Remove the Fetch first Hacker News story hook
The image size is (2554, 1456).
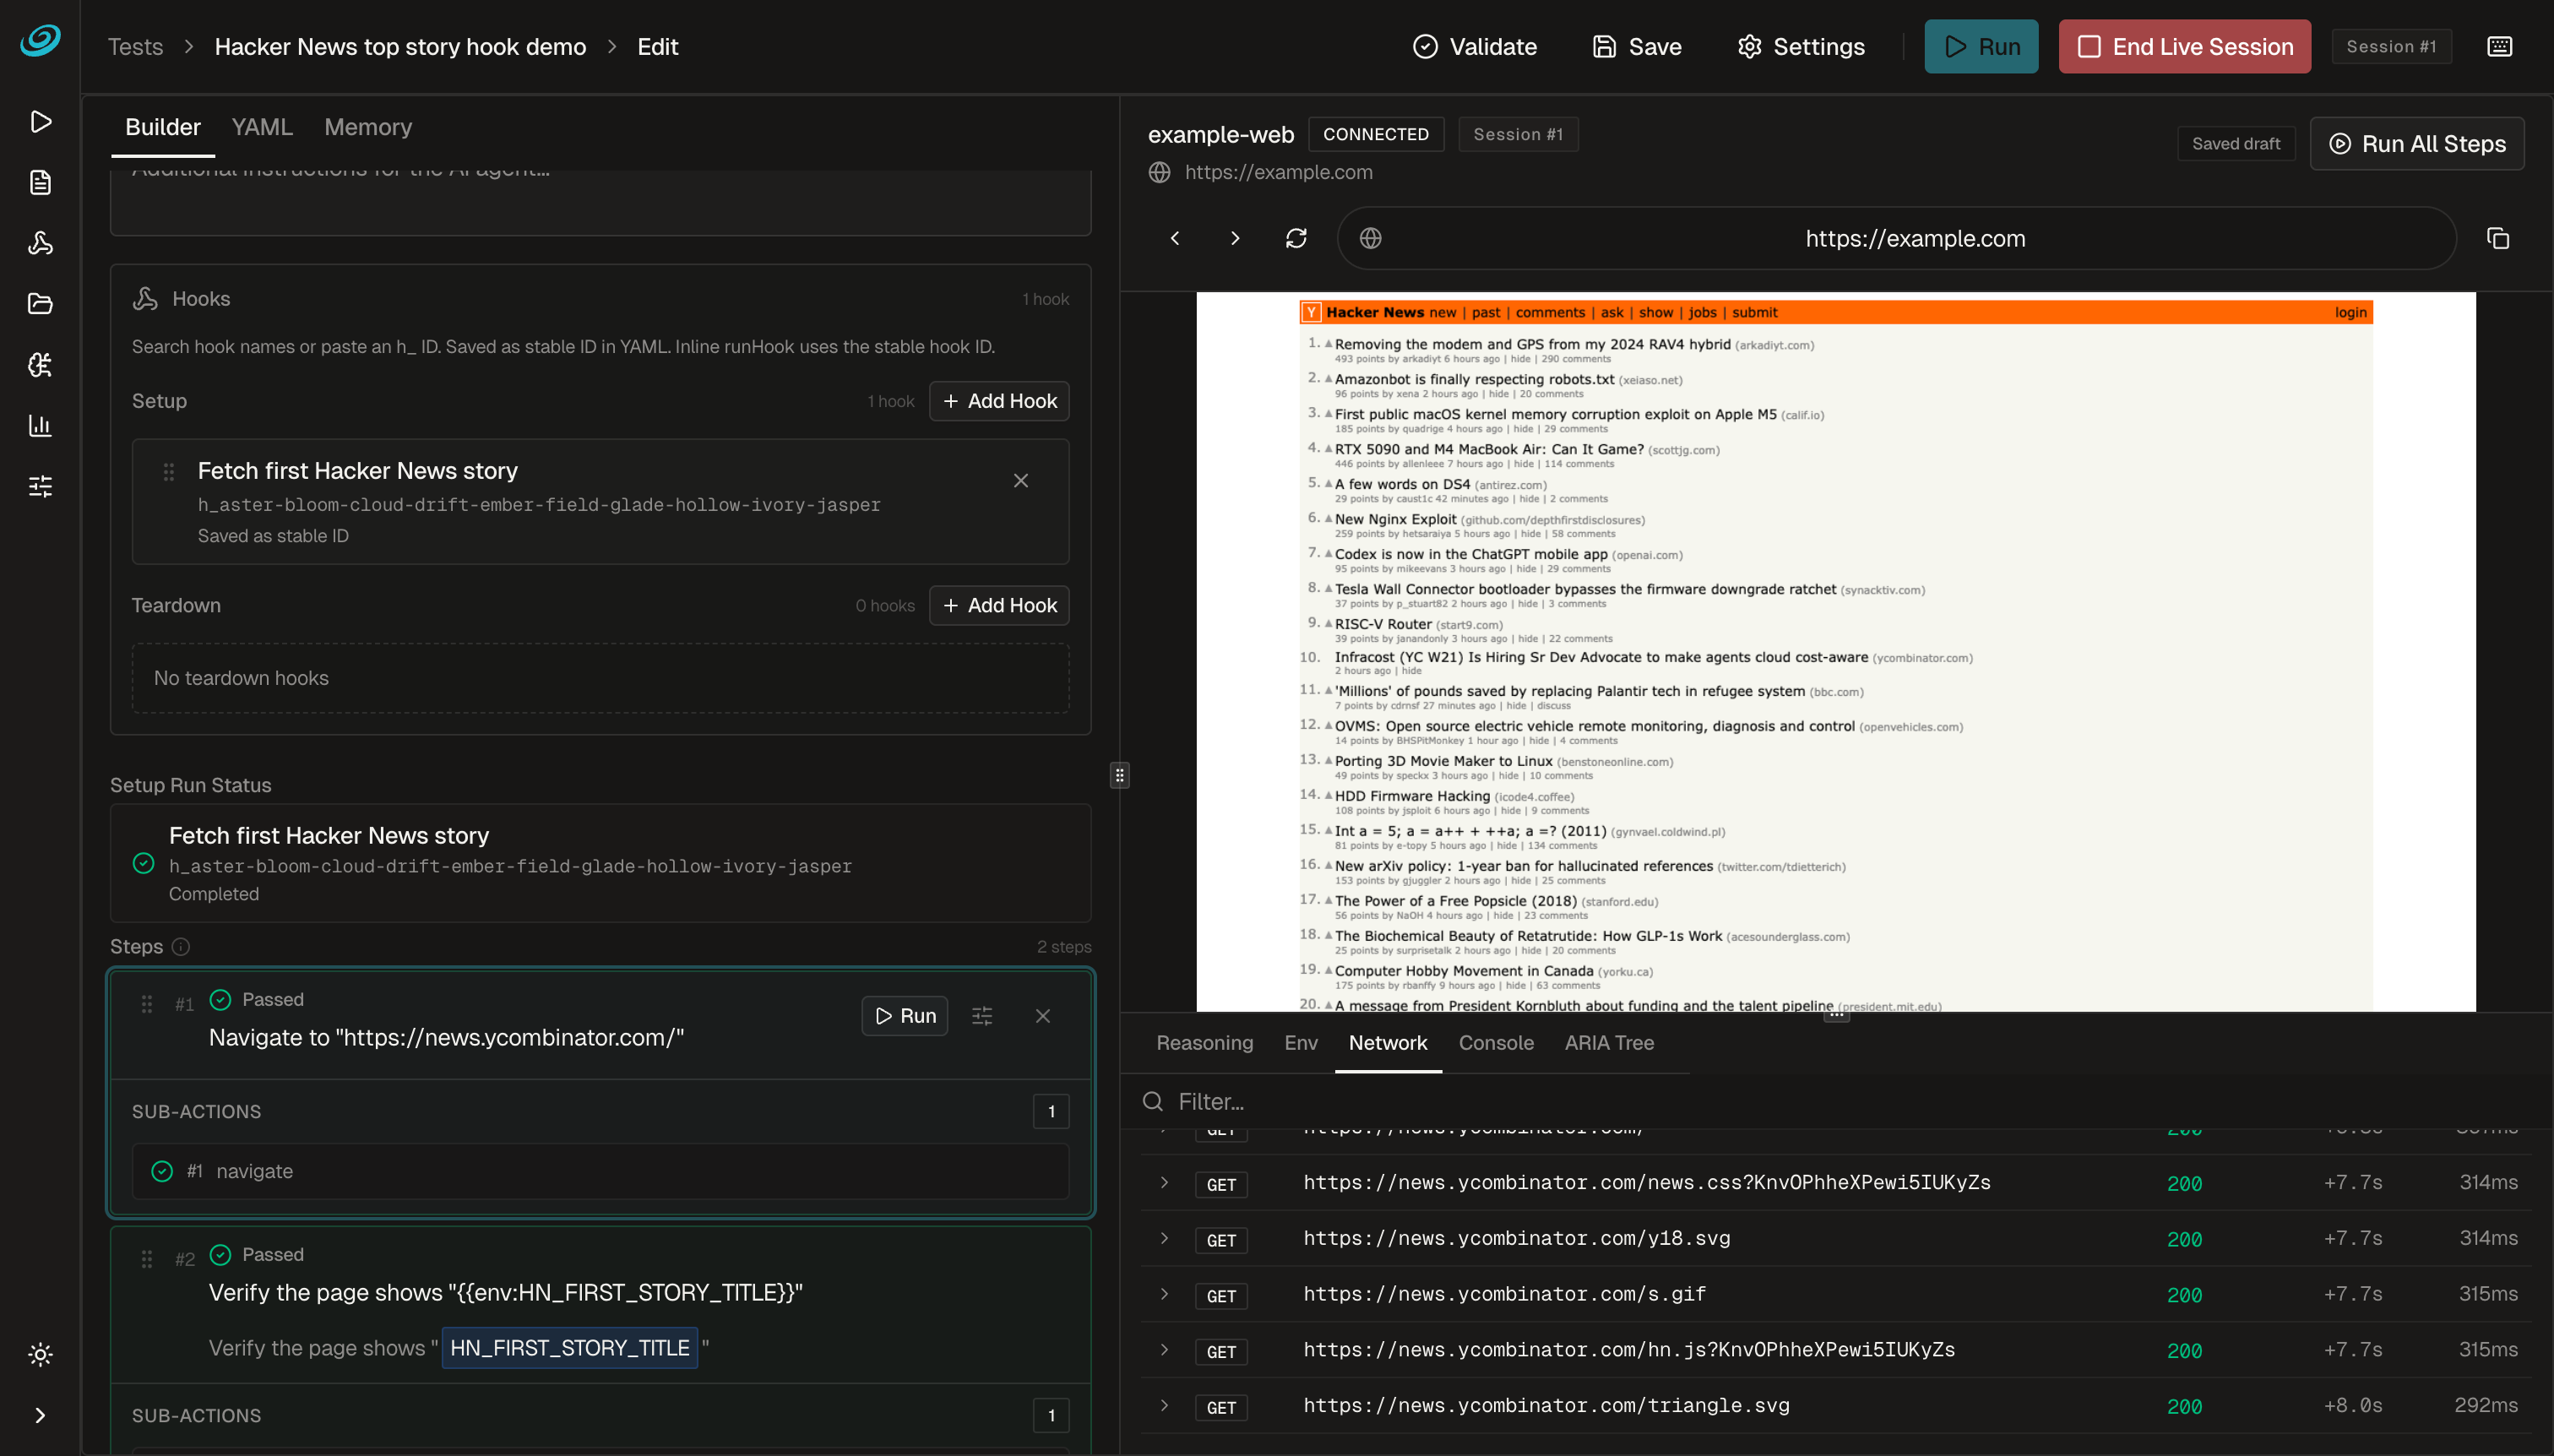[1020, 481]
